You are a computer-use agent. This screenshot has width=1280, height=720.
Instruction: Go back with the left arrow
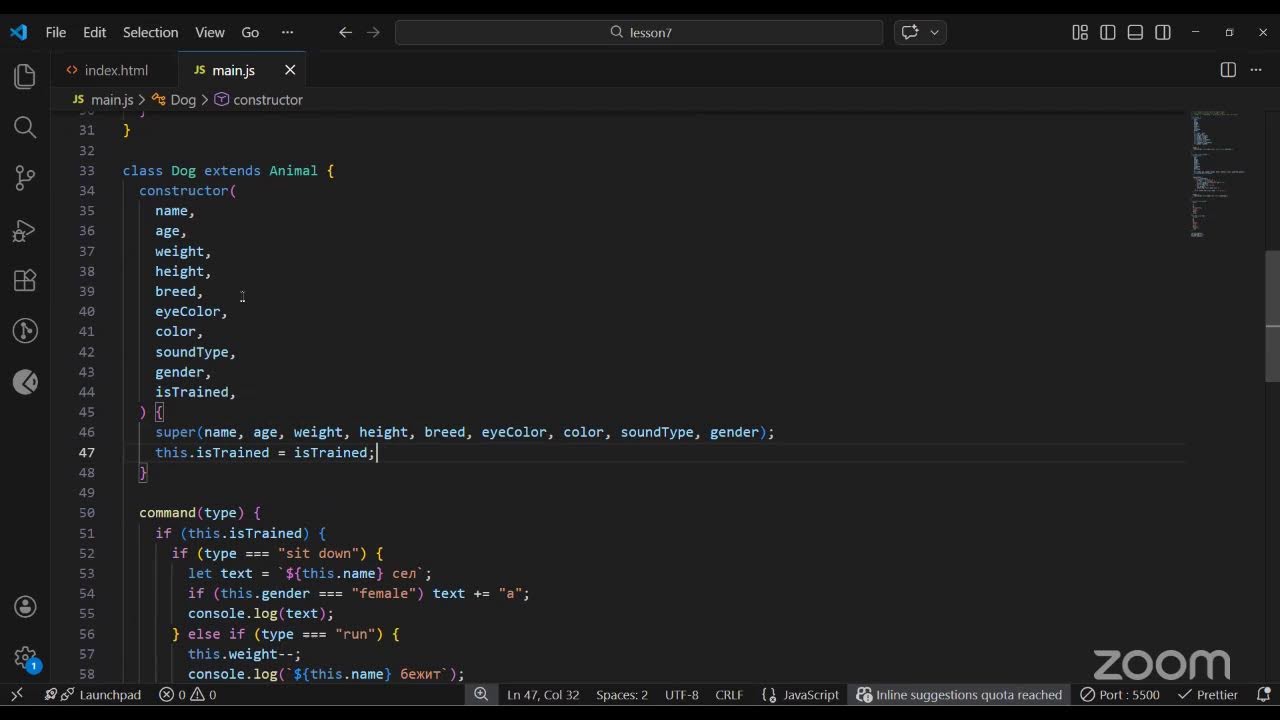click(345, 32)
